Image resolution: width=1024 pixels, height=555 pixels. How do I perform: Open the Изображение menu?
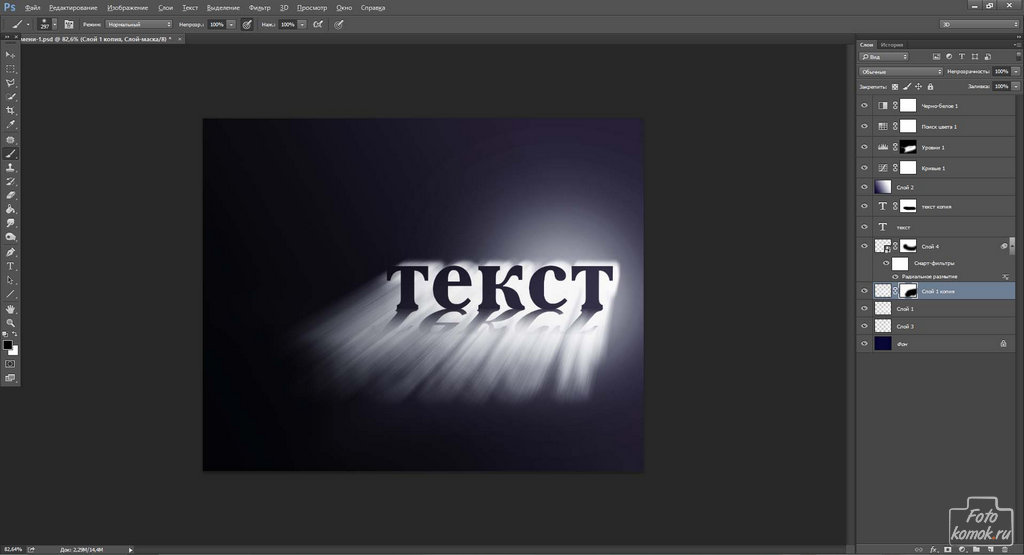[127, 8]
